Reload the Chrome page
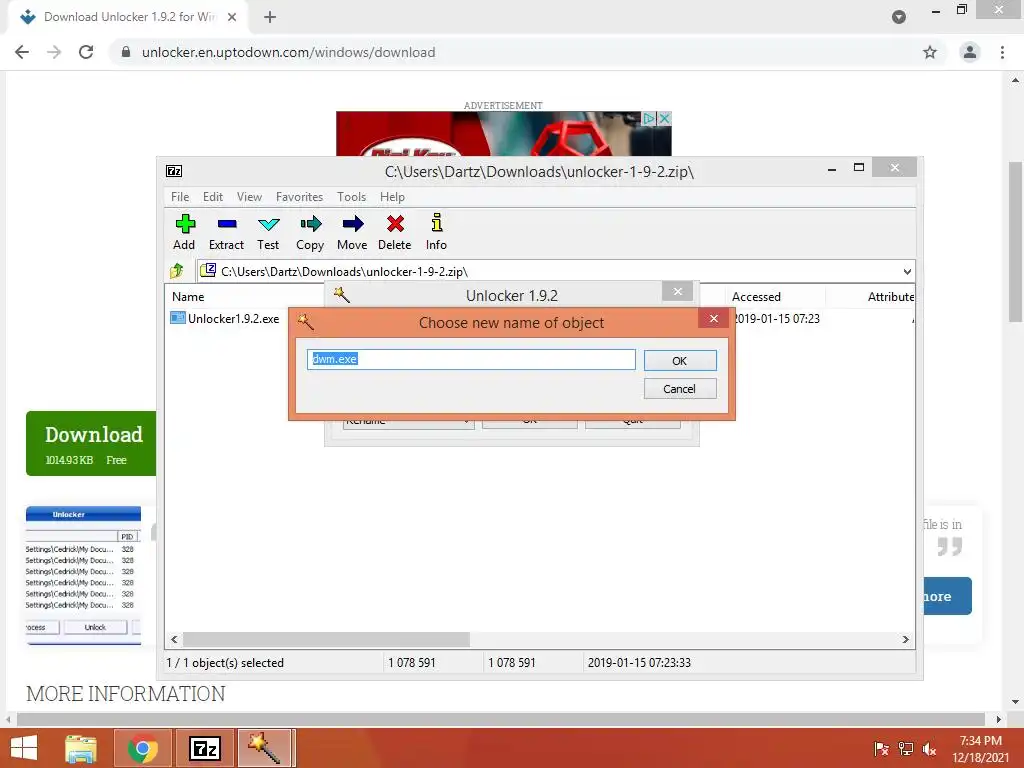 86,52
